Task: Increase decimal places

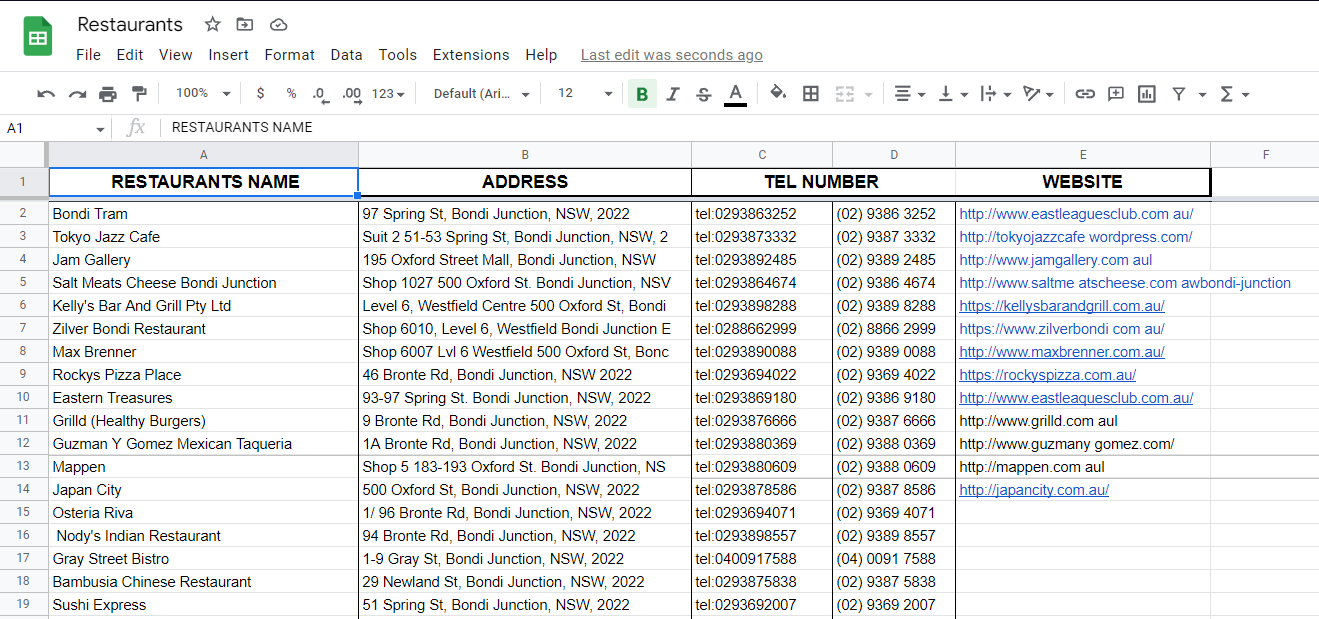Action: click(x=351, y=94)
